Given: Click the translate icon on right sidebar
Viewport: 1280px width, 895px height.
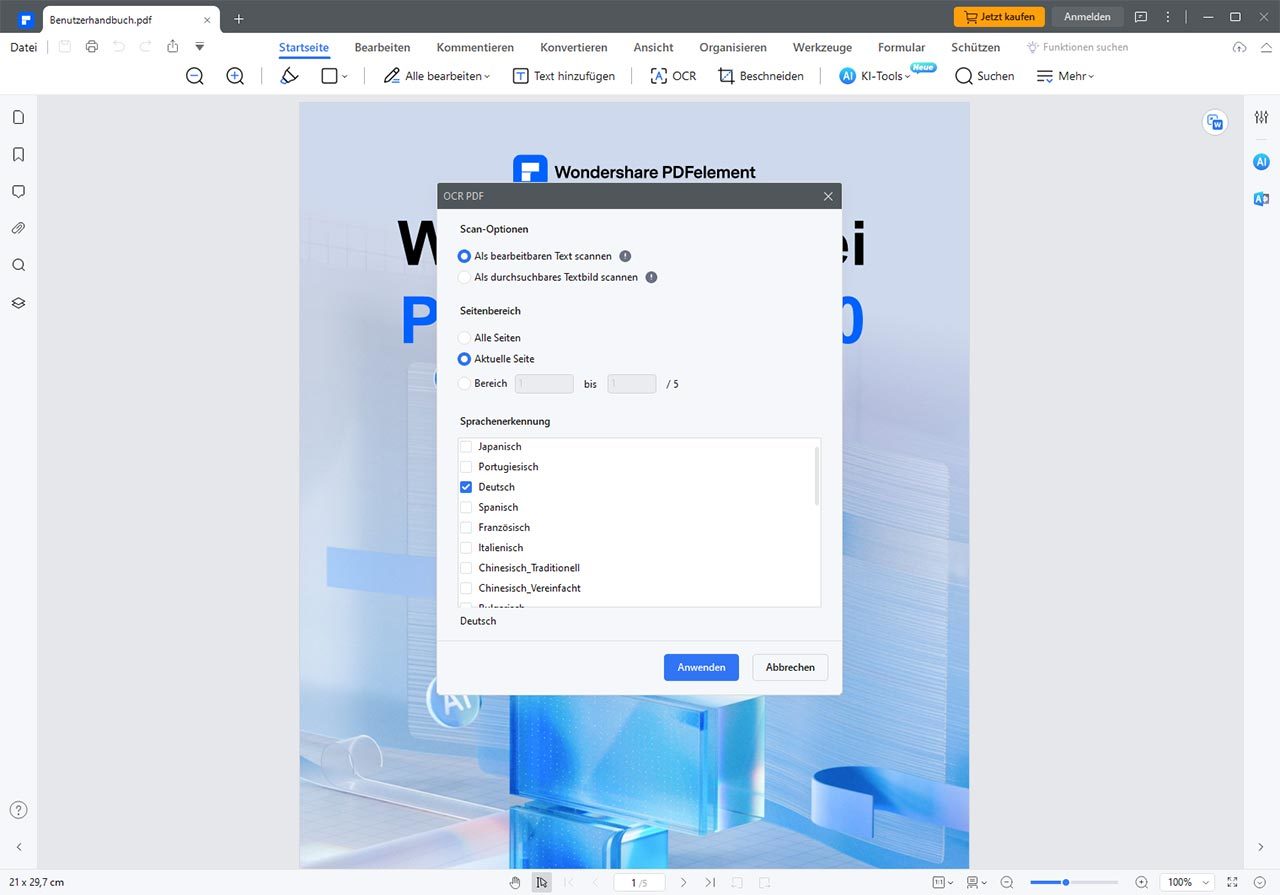Looking at the screenshot, I should coord(1261,199).
